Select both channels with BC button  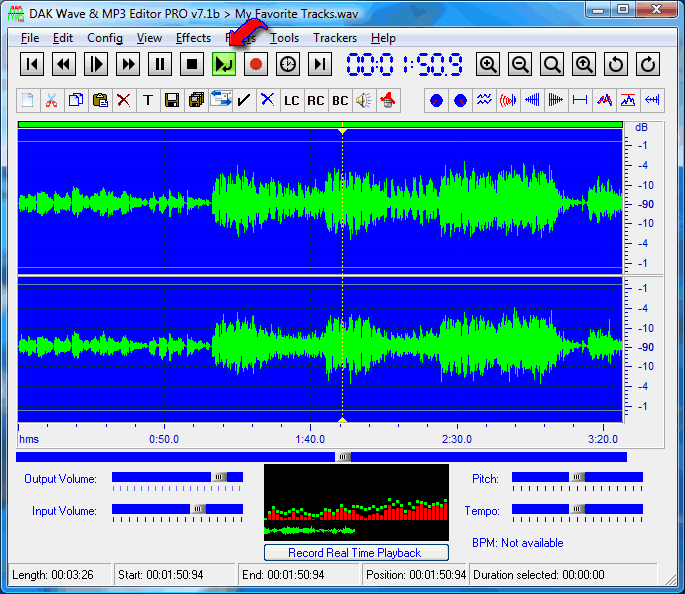[340, 100]
